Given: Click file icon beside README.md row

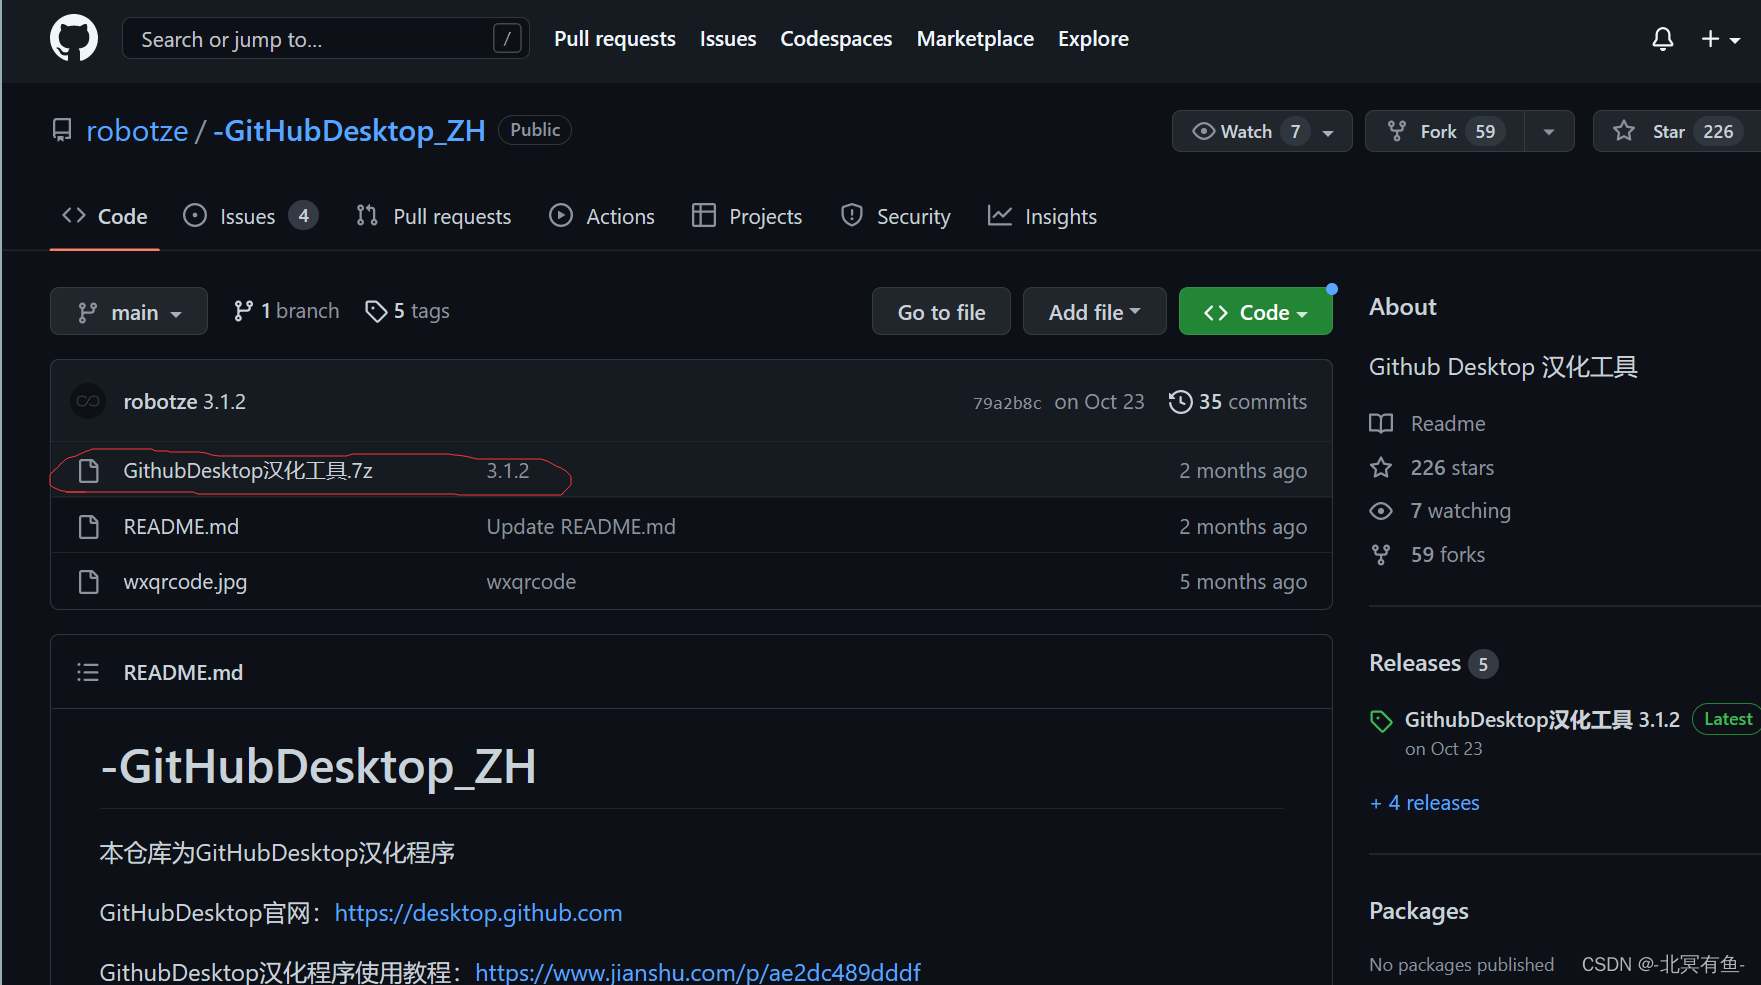Looking at the screenshot, I should (x=89, y=527).
